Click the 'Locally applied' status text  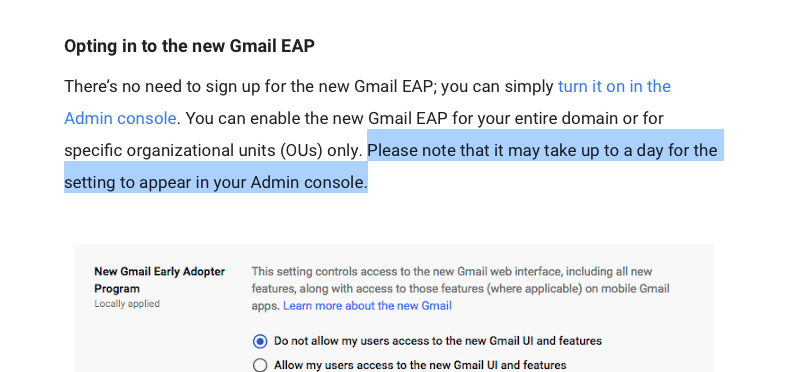click(127, 304)
